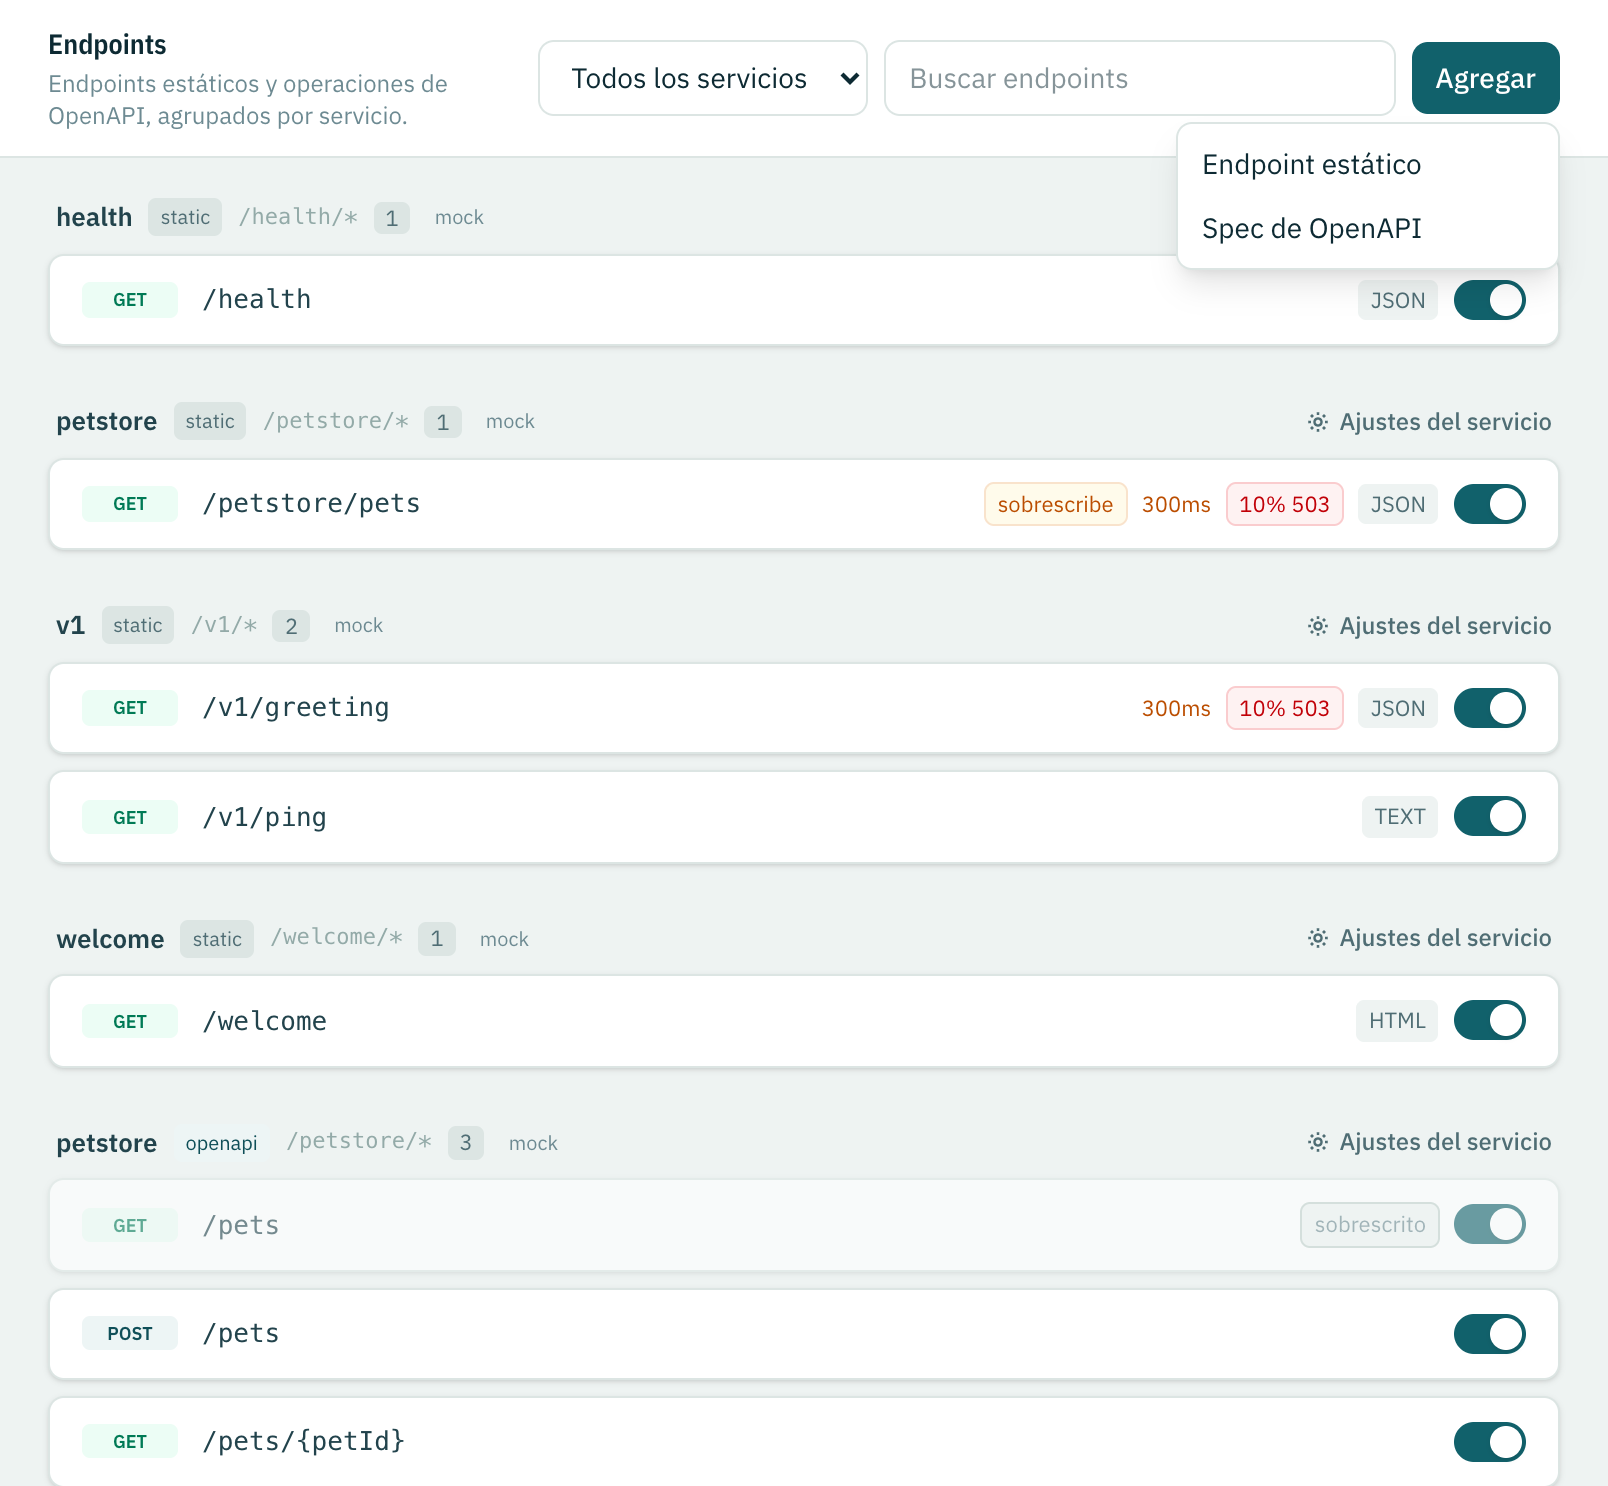
Task: Click the POST method badge on /pets
Action: 130,1333
